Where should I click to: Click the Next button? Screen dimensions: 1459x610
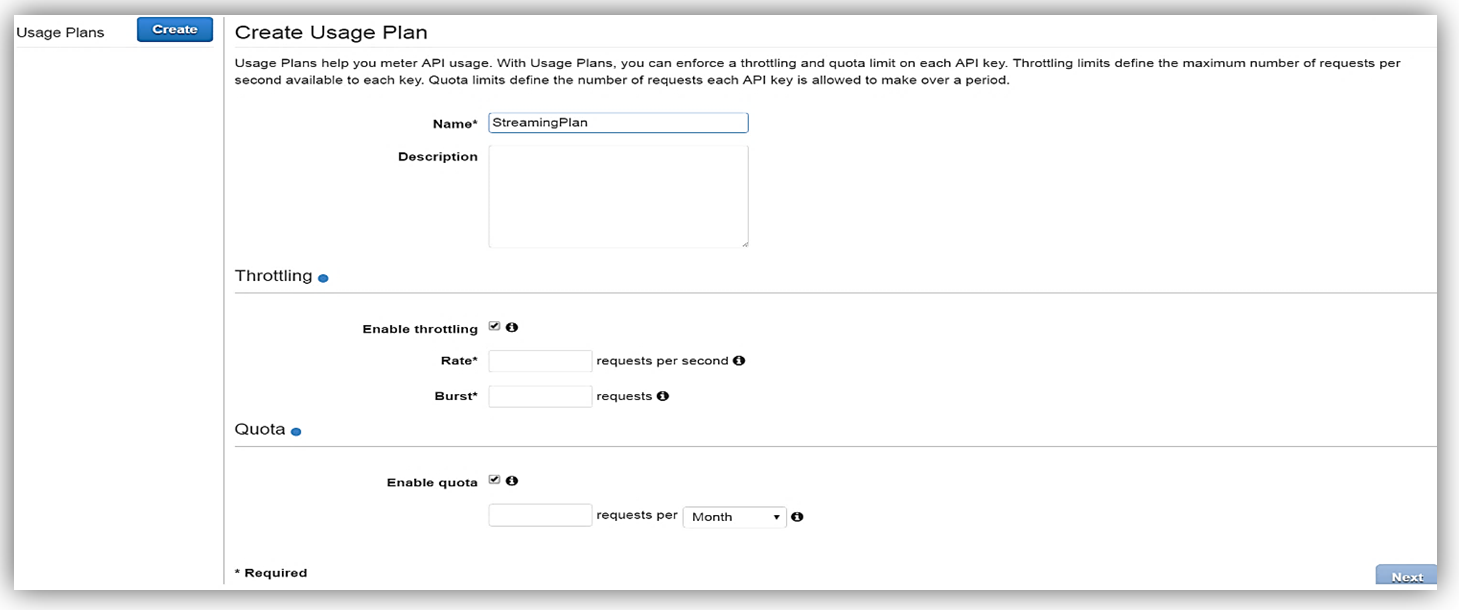pyautogui.click(x=1406, y=577)
